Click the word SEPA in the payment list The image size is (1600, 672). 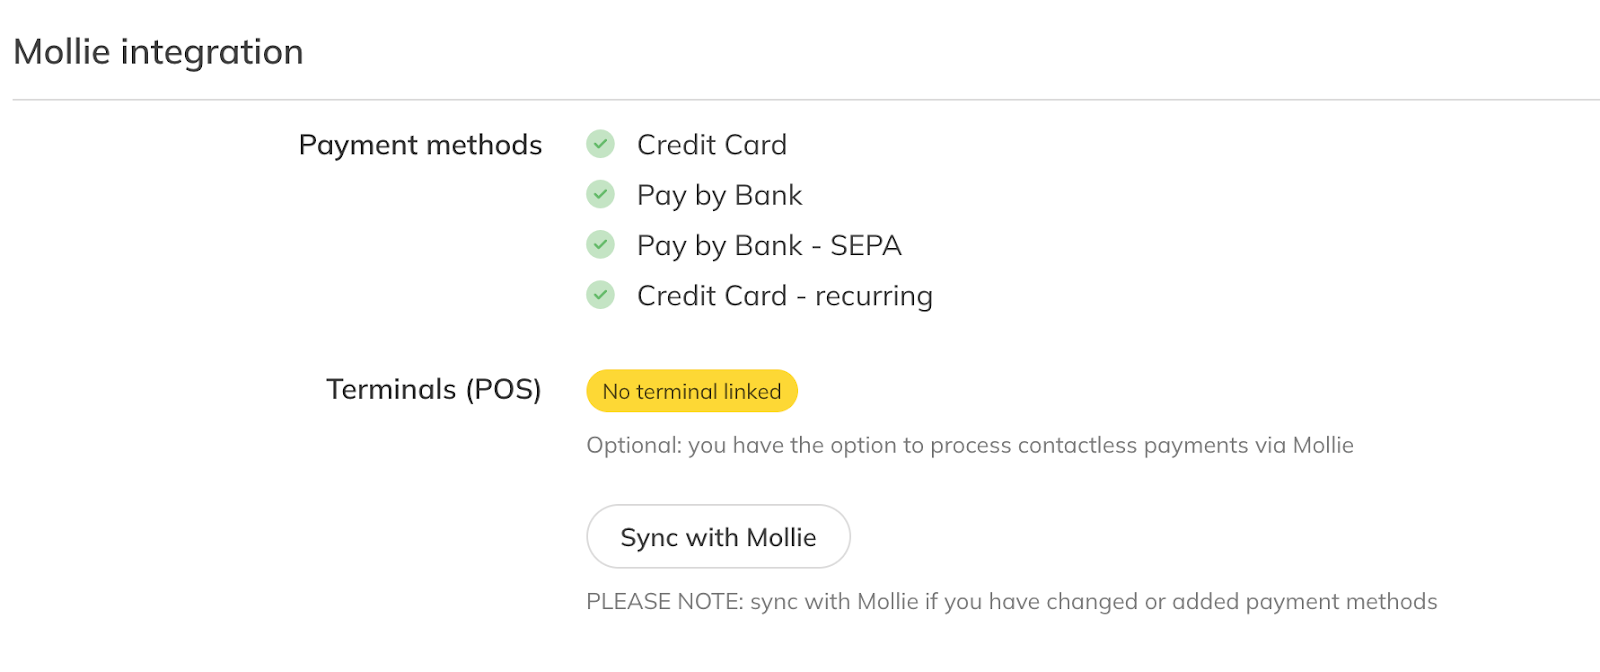click(x=865, y=246)
